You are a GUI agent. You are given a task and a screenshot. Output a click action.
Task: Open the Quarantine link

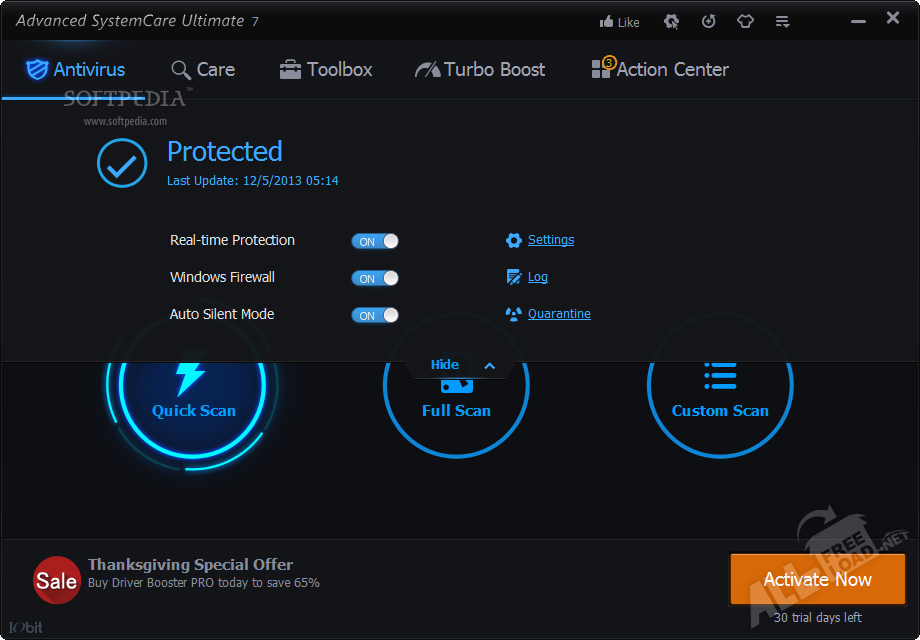click(x=558, y=314)
